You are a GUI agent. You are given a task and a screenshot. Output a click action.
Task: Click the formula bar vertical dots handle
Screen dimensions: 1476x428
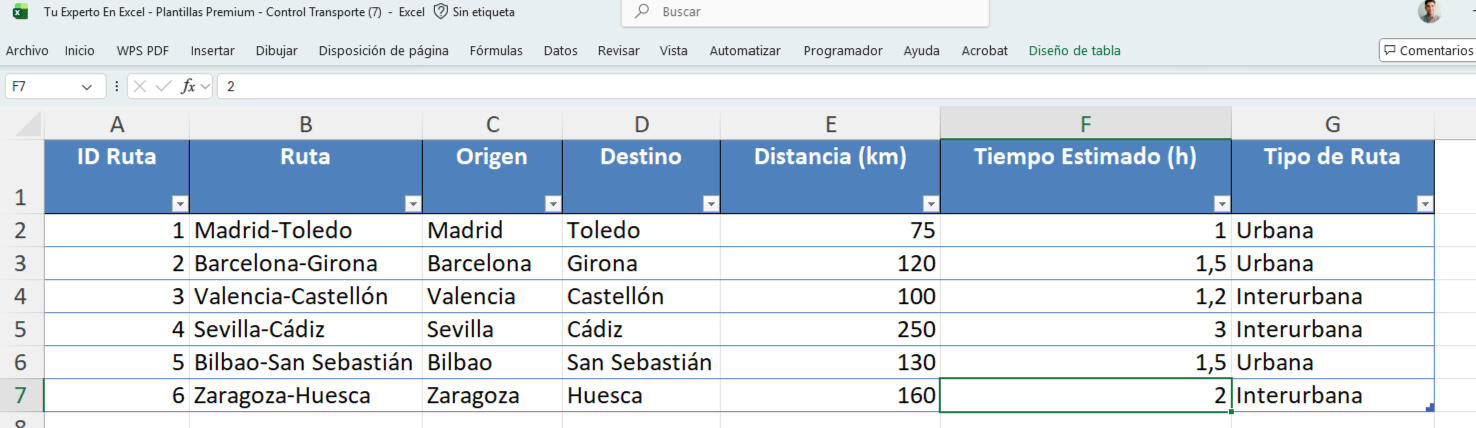[x=117, y=87]
